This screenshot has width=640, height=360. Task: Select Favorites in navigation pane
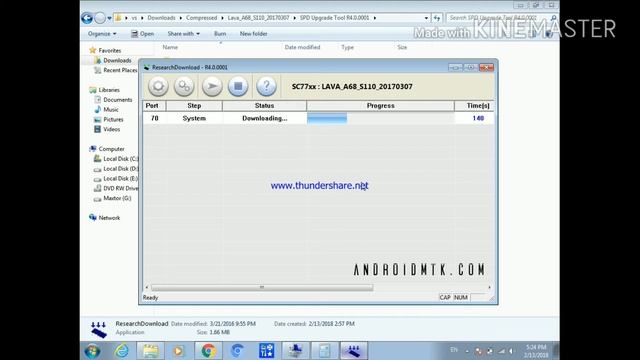point(110,51)
